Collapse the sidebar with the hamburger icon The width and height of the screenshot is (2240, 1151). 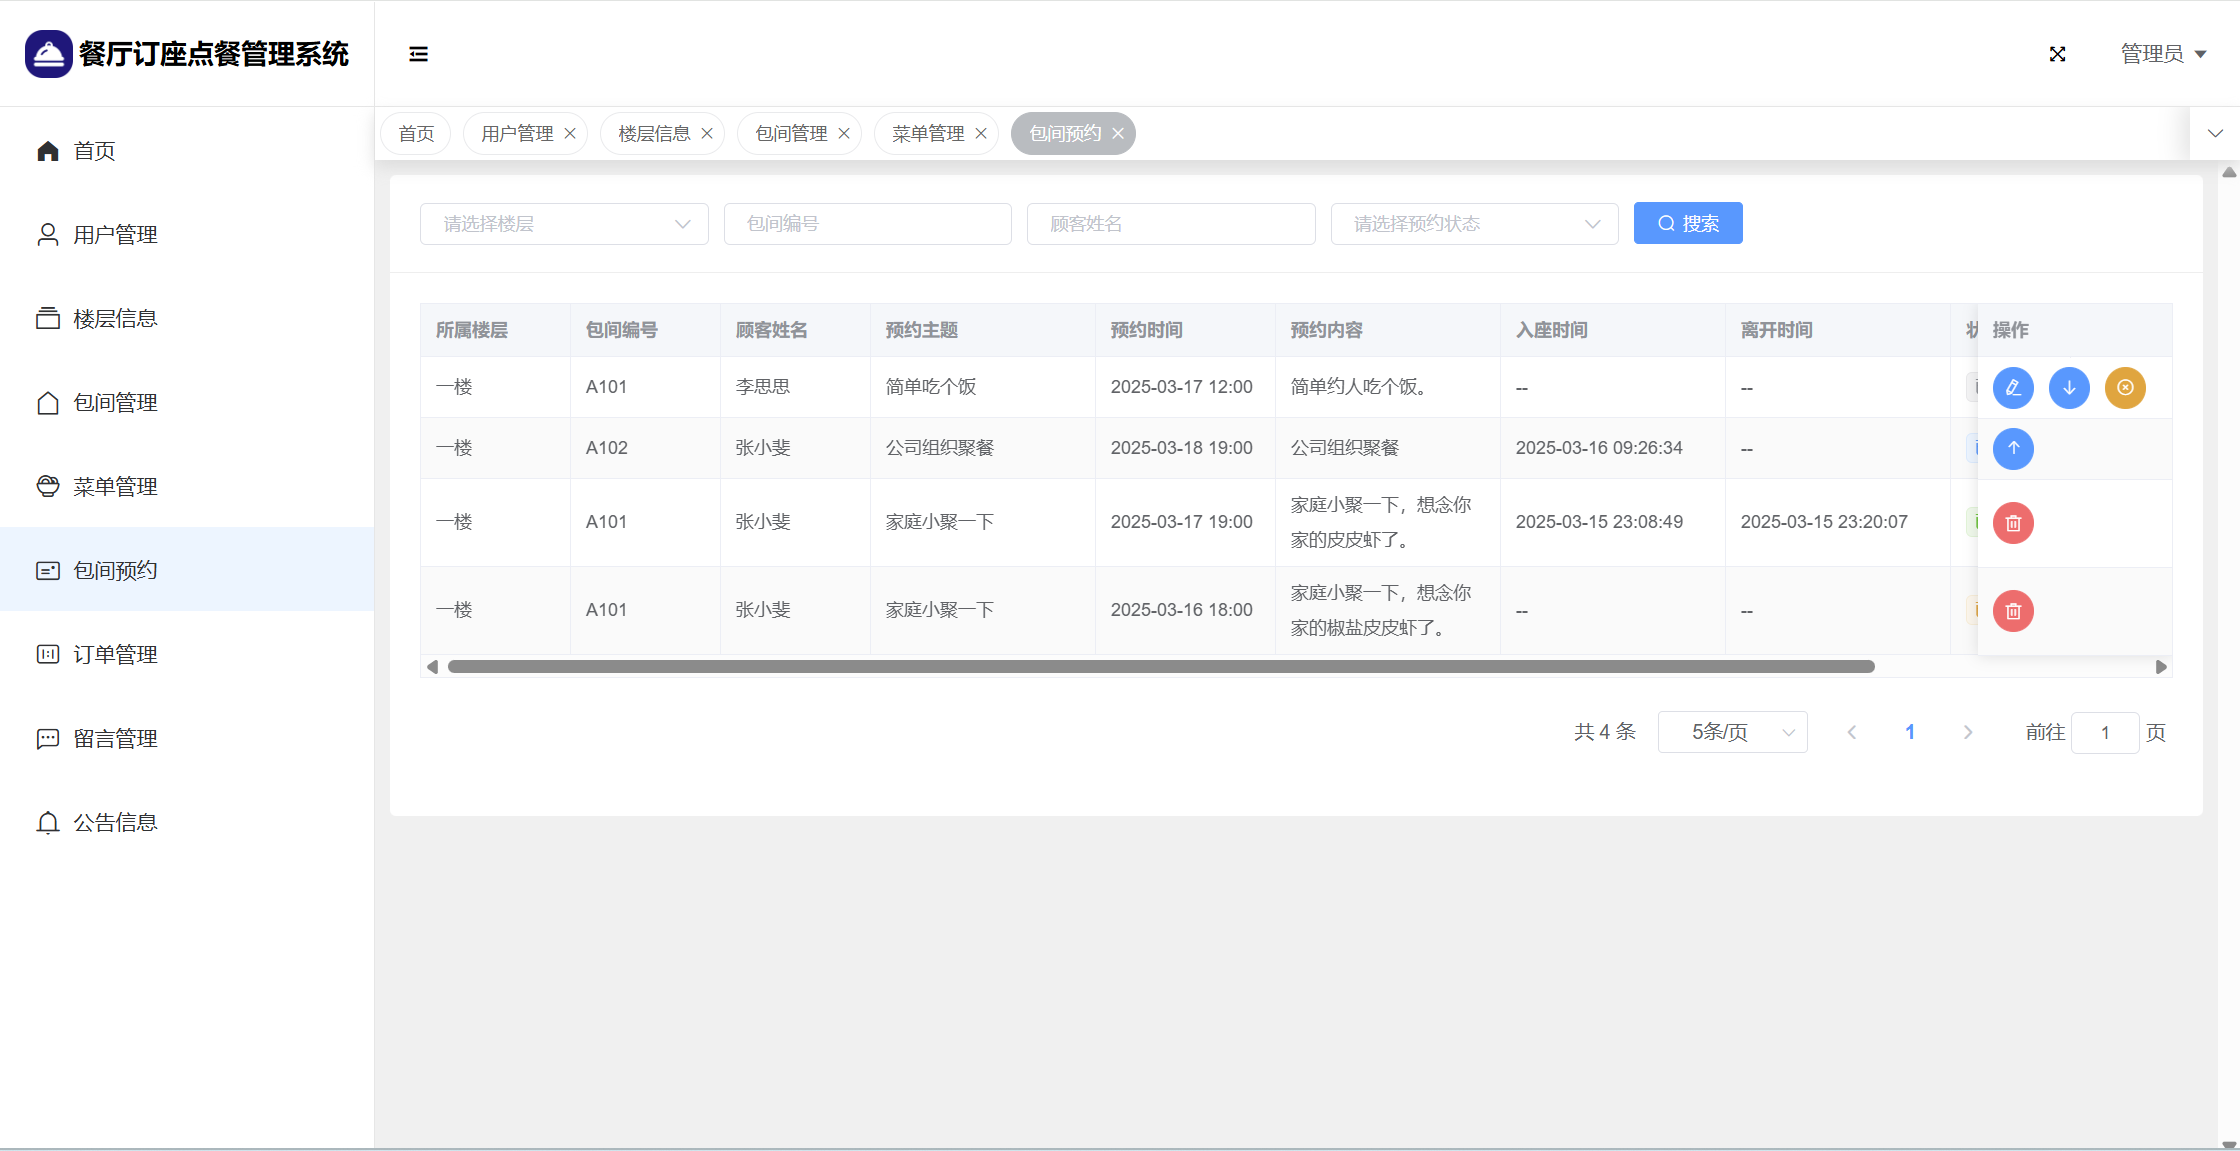click(x=418, y=54)
